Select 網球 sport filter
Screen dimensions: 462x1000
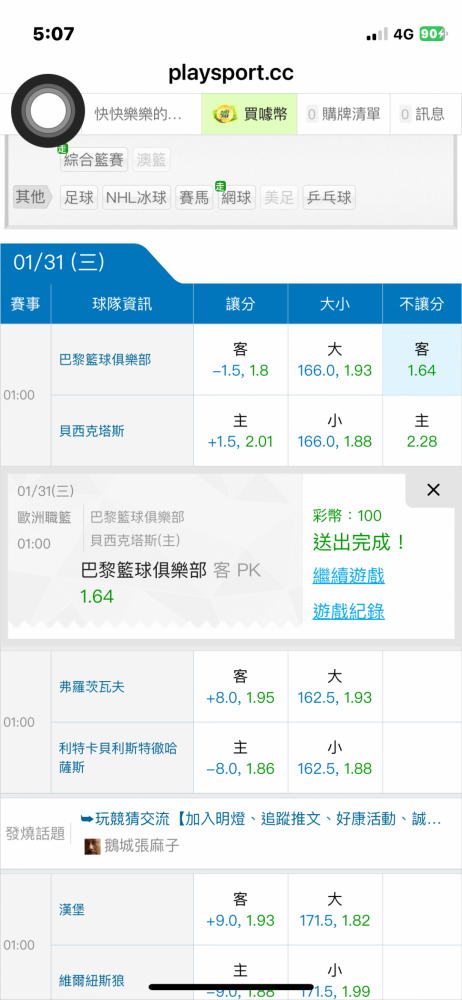tap(236, 197)
